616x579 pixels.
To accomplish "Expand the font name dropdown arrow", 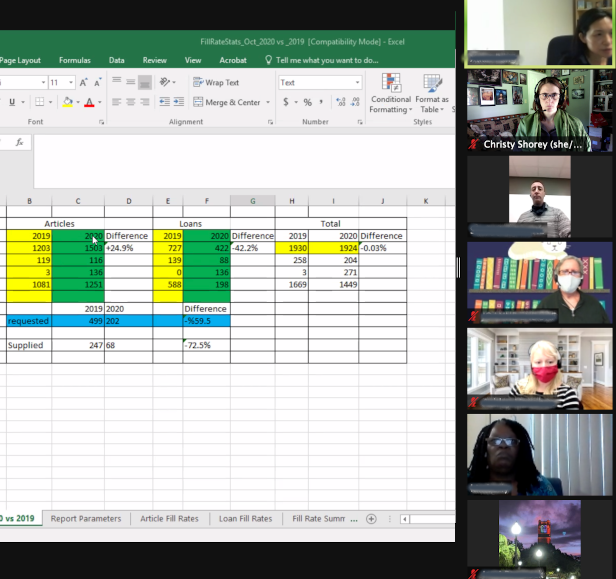I will tap(43, 82).
